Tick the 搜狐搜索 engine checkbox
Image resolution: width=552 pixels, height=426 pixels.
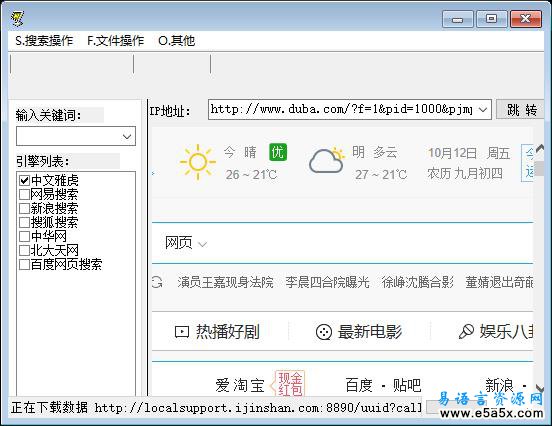coord(24,223)
